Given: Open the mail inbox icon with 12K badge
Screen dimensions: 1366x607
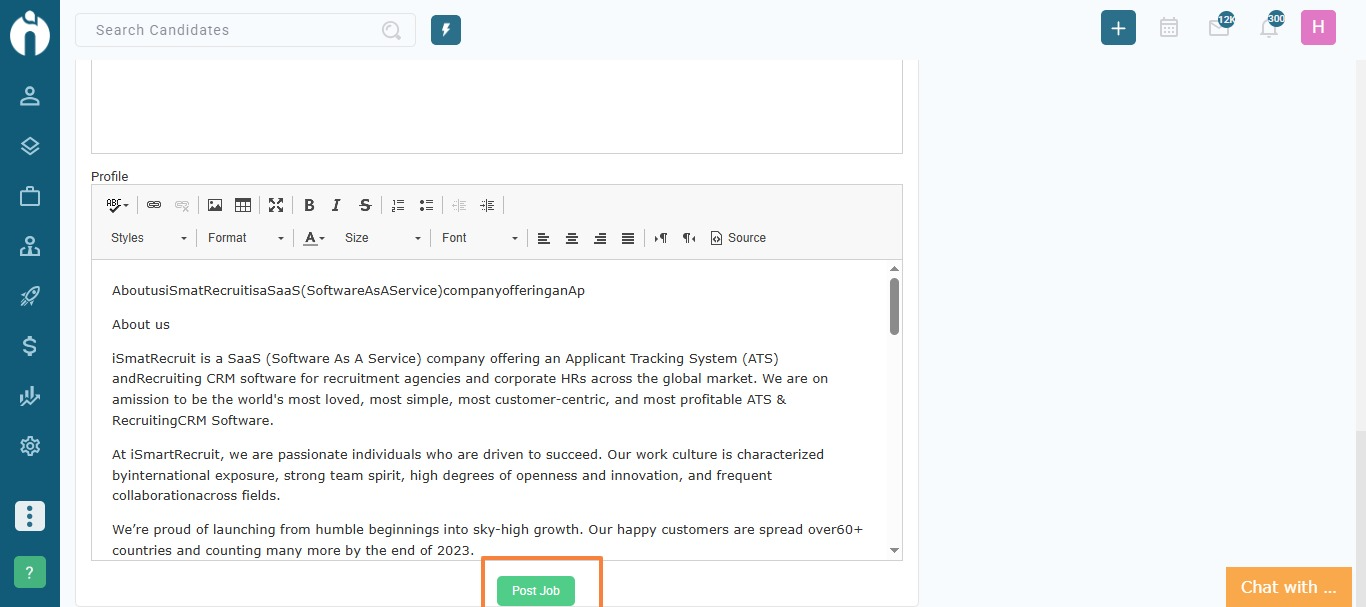Looking at the screenshot, I should [x=1219, y=27].
